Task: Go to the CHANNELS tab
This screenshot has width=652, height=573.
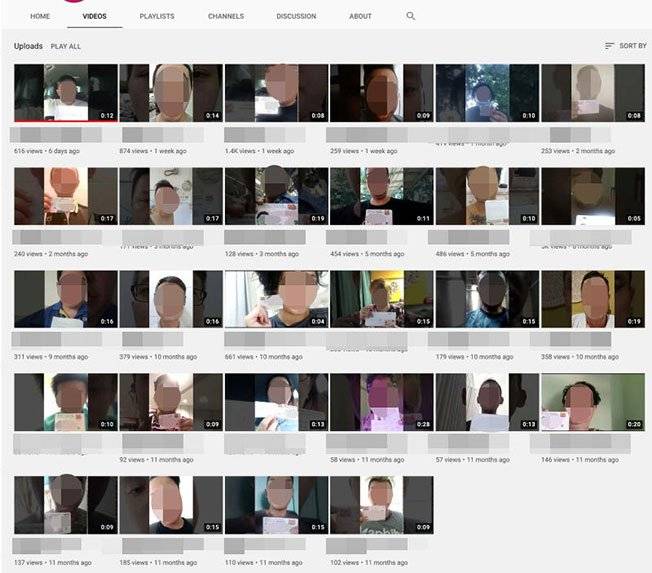Action: click(226, 16)
